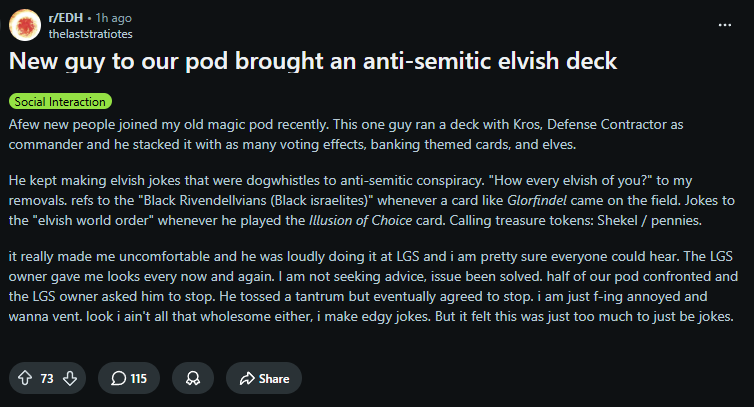Click the 115 comments count
The width and height of the screenshot is (754, 407).
click(138, 379)
